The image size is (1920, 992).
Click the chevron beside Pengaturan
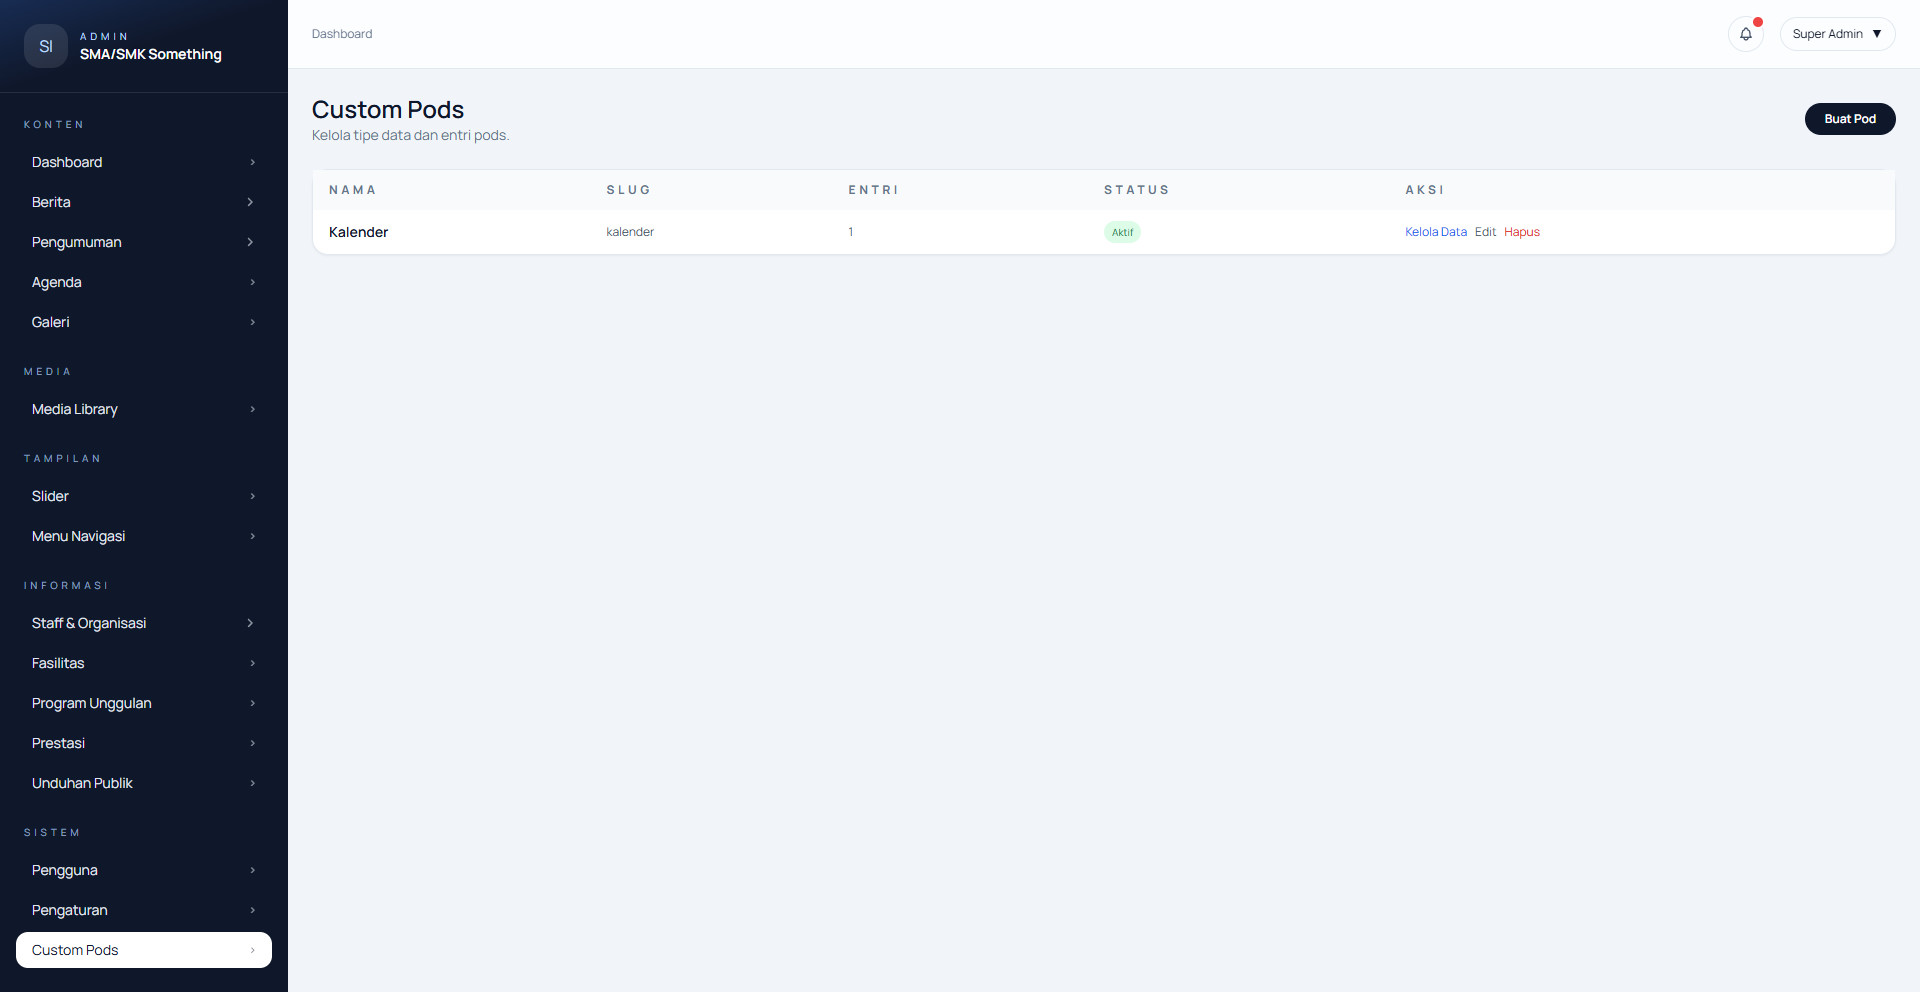click(x=252, y=910)
